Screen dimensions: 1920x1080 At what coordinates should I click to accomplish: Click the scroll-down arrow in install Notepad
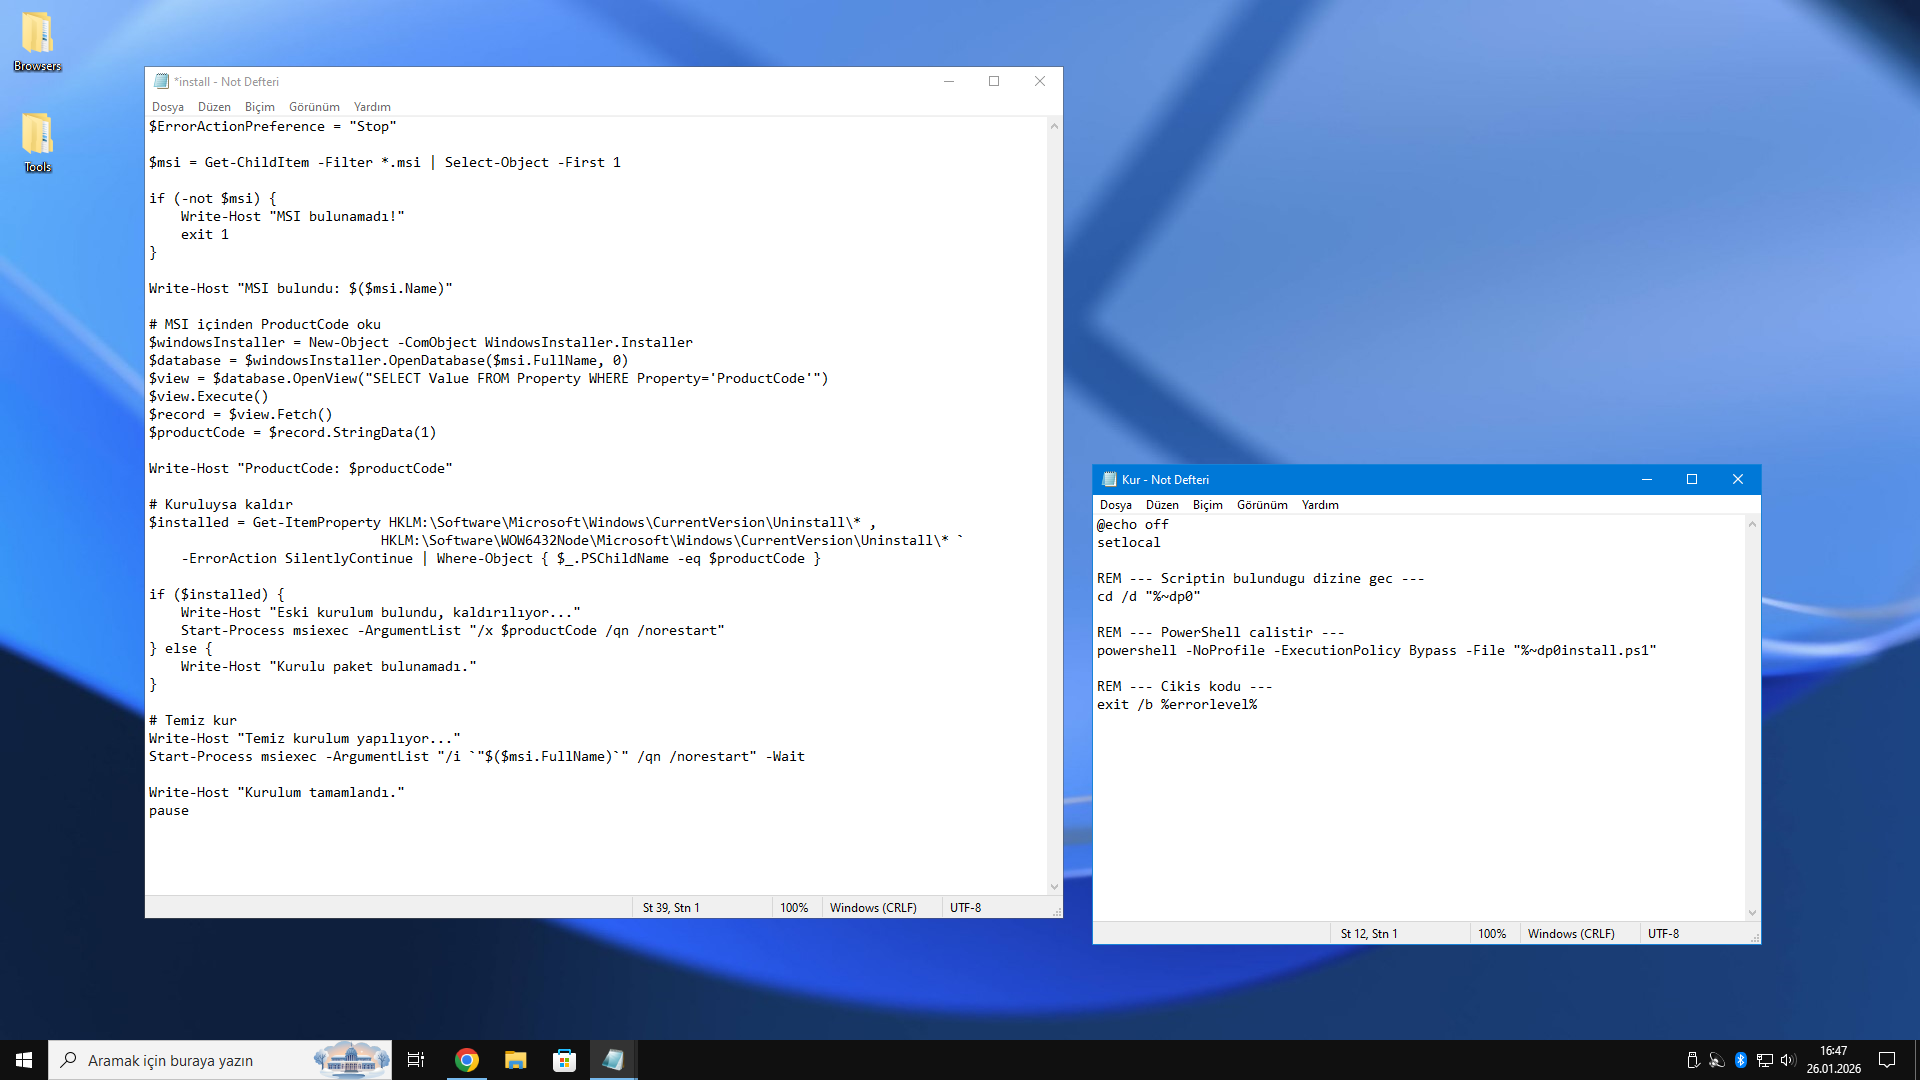[1054, 887]
